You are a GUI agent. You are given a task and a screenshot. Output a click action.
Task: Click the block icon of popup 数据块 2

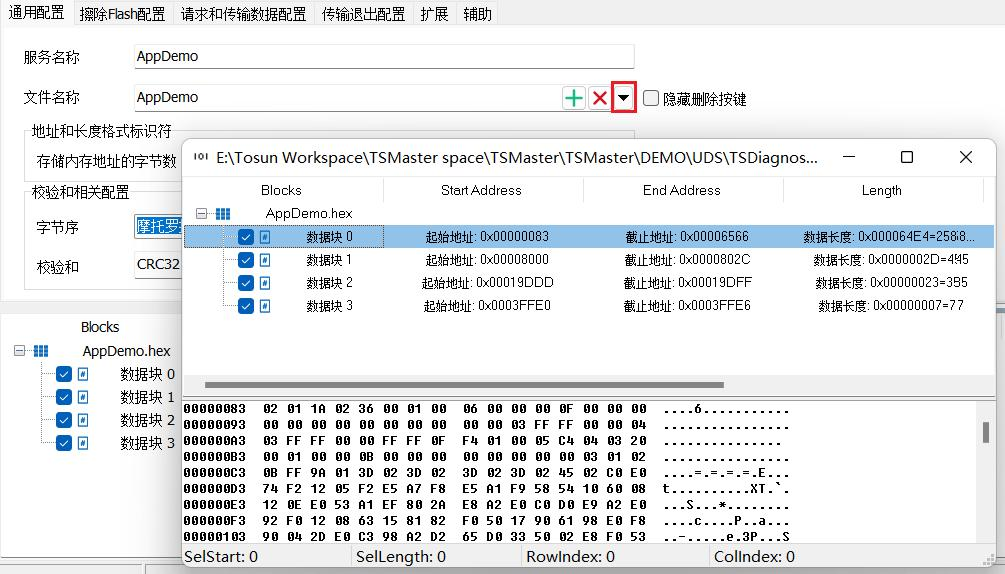click(265, 283)
